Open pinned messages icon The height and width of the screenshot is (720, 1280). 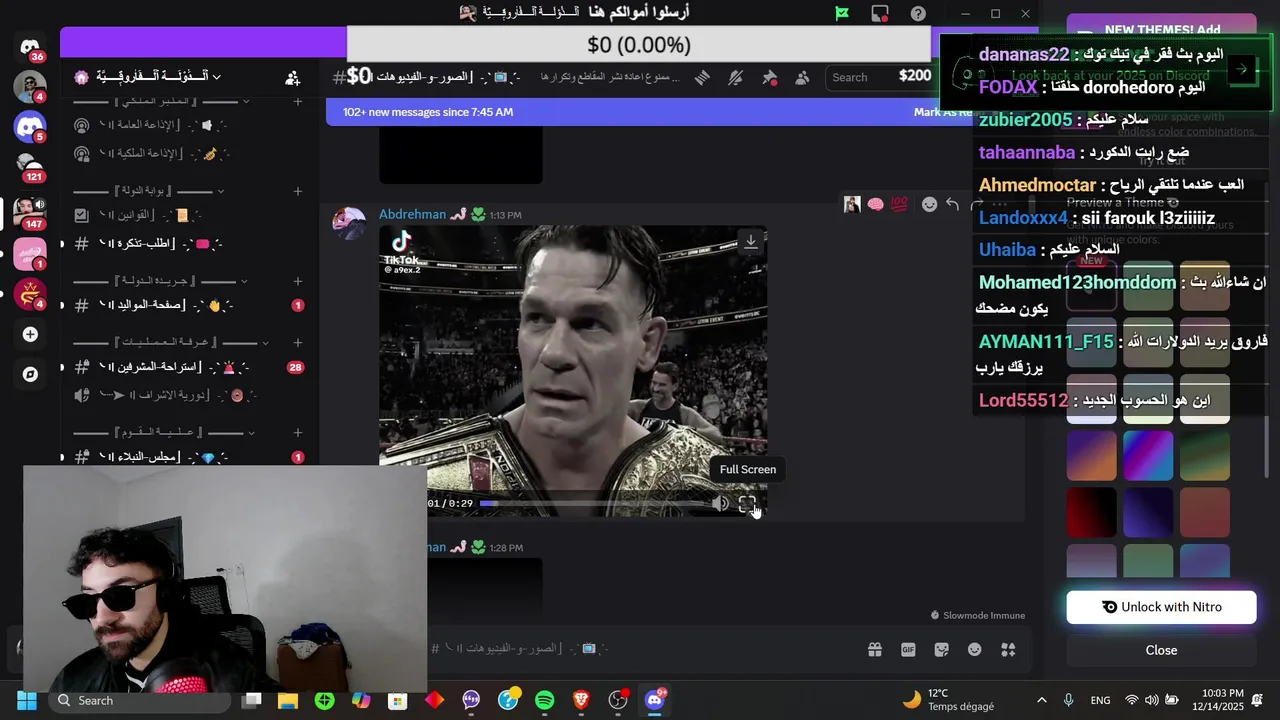[769, 77]
